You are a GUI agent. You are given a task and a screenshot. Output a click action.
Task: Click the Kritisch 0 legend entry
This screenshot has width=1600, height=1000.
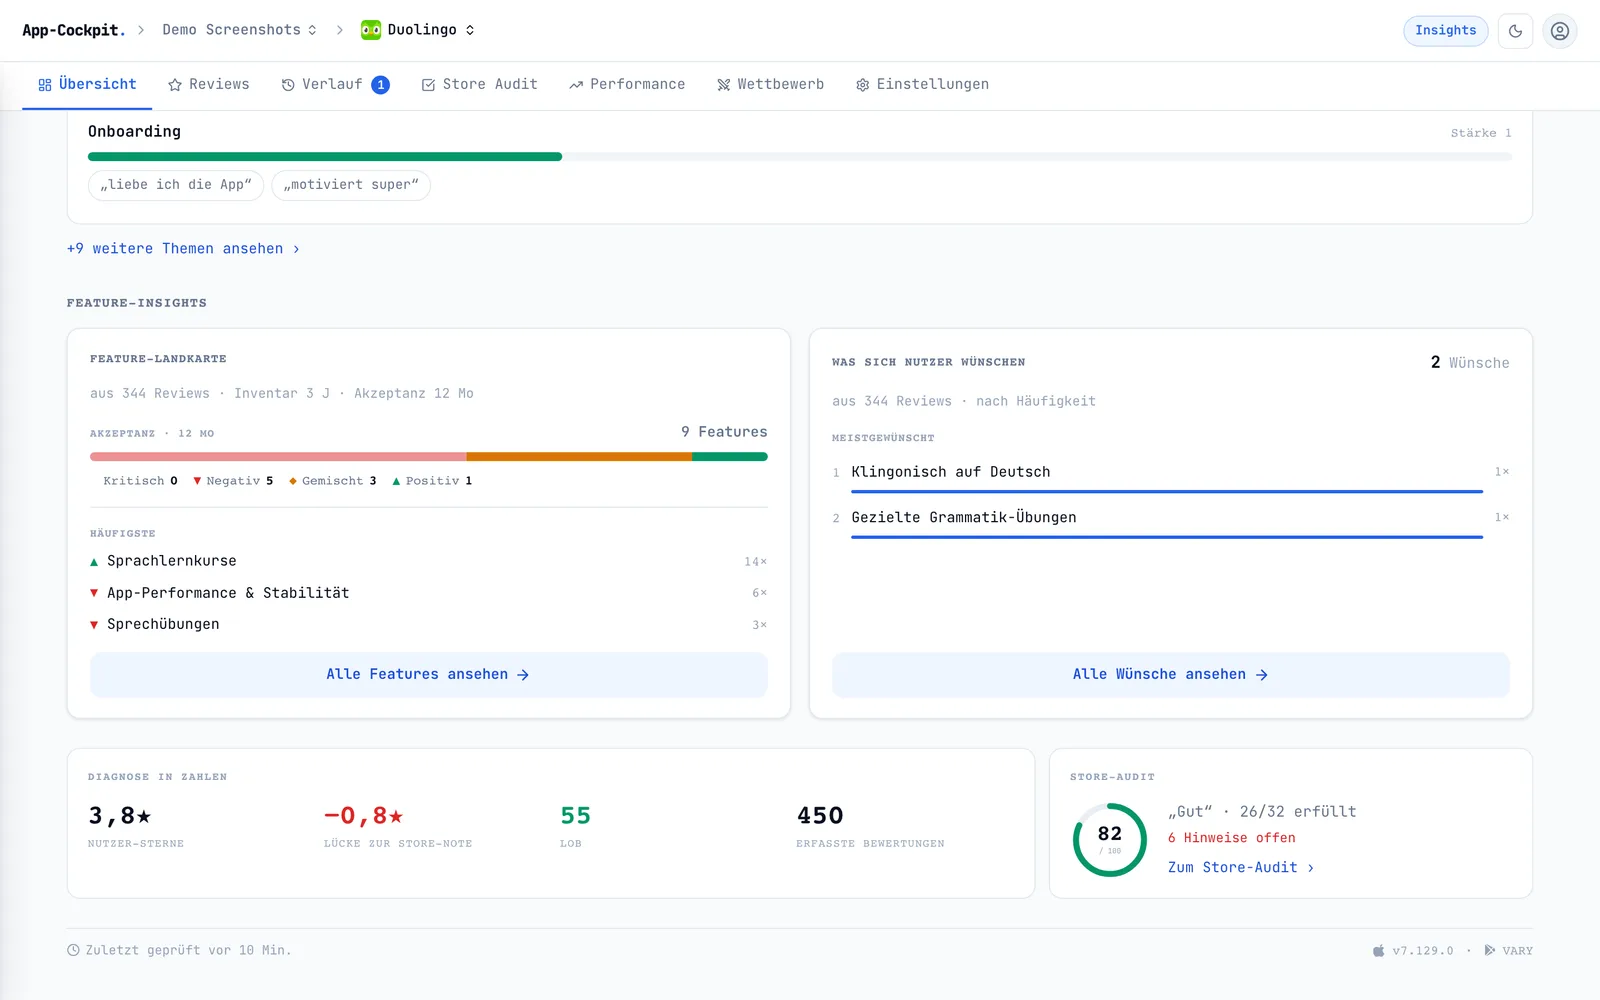coord(140,481)
